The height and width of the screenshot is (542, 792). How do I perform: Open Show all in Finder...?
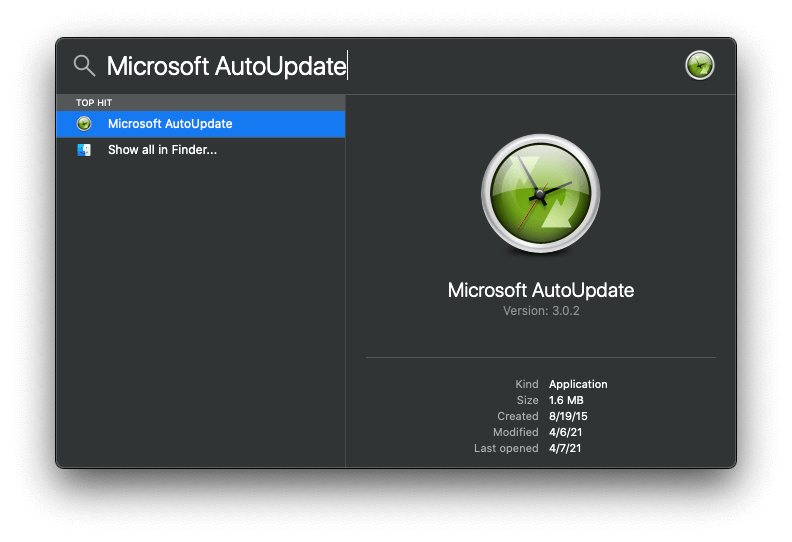point(201,150)
